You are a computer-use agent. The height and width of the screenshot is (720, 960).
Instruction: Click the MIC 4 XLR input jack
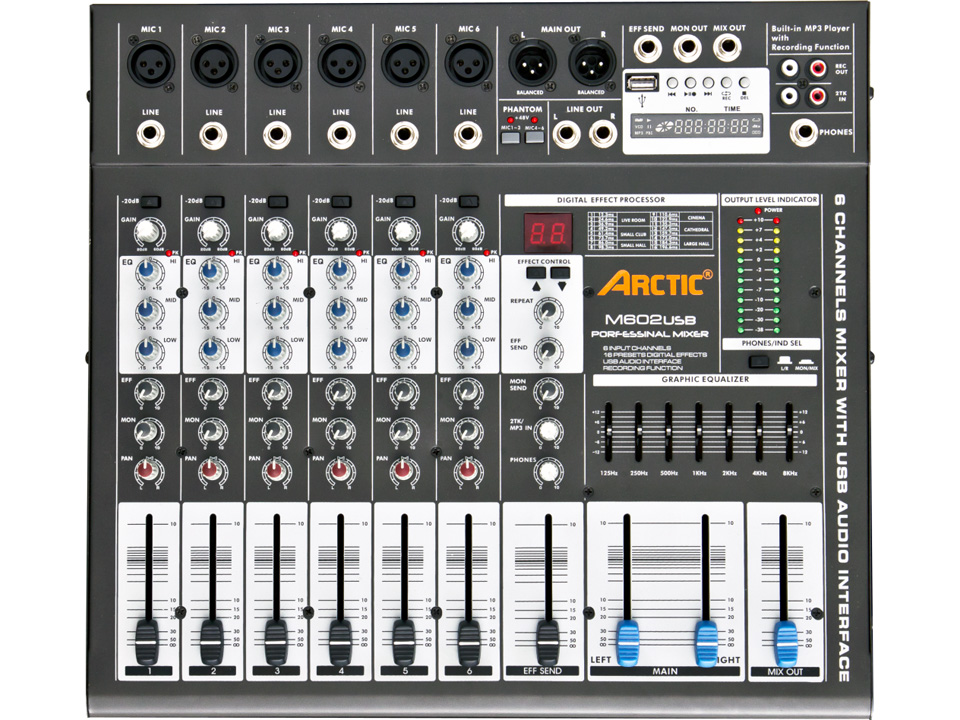tap(341, 62)
